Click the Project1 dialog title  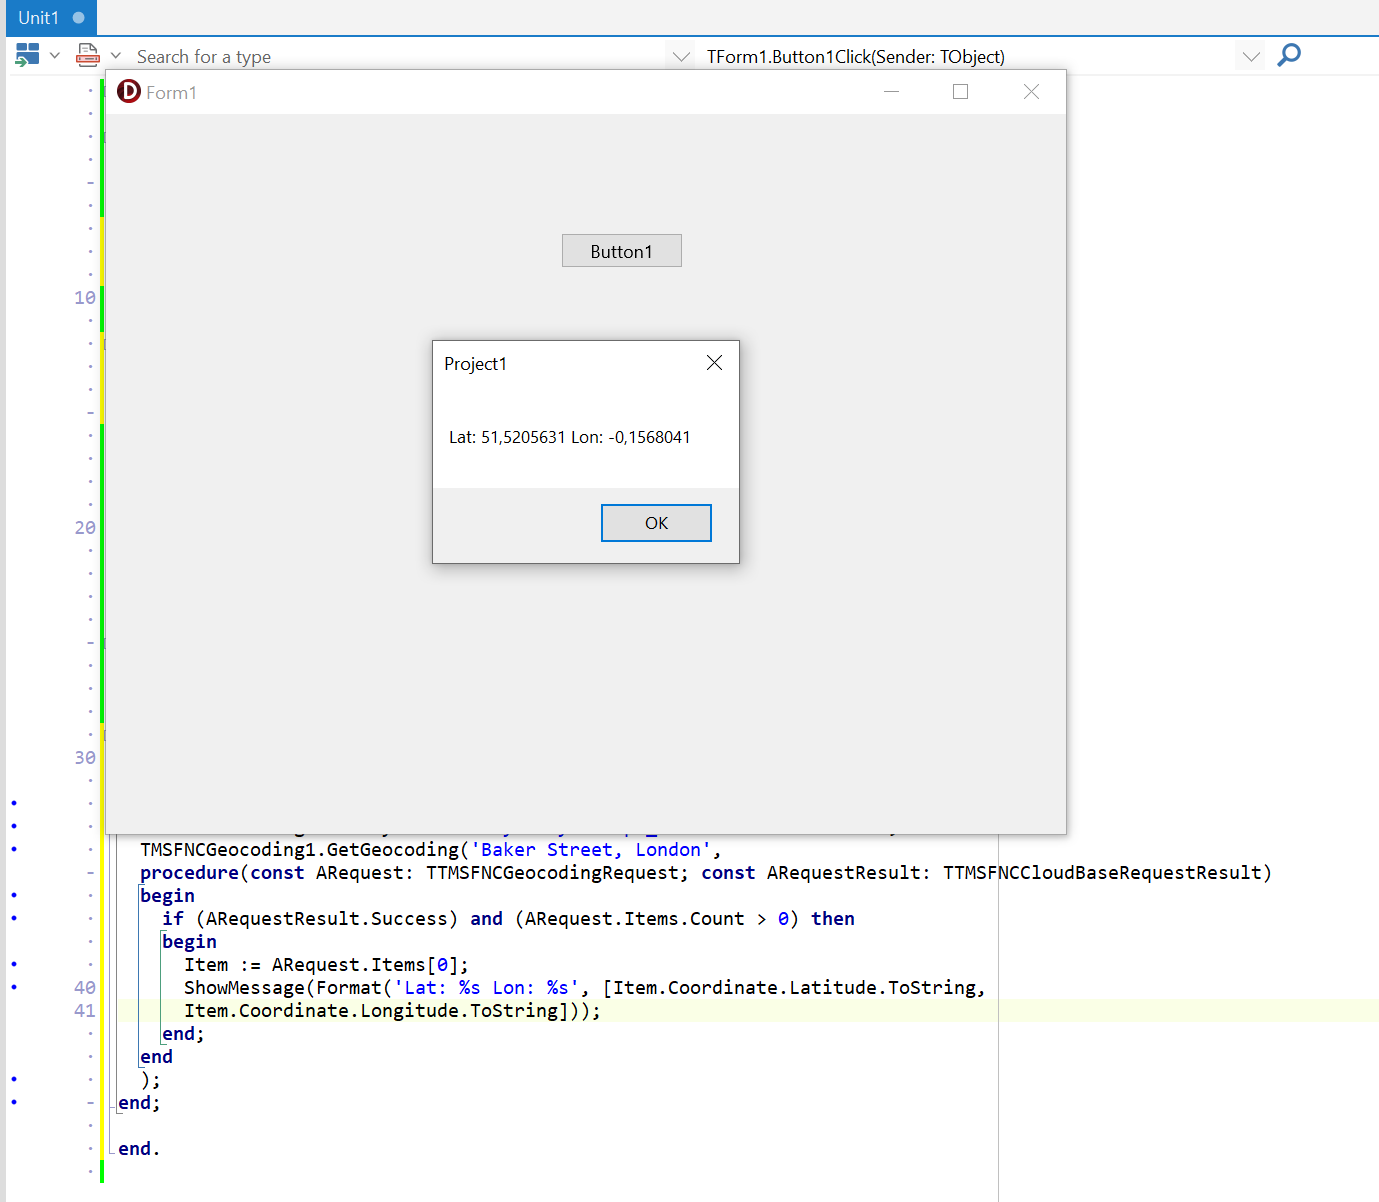coord(476,364)
